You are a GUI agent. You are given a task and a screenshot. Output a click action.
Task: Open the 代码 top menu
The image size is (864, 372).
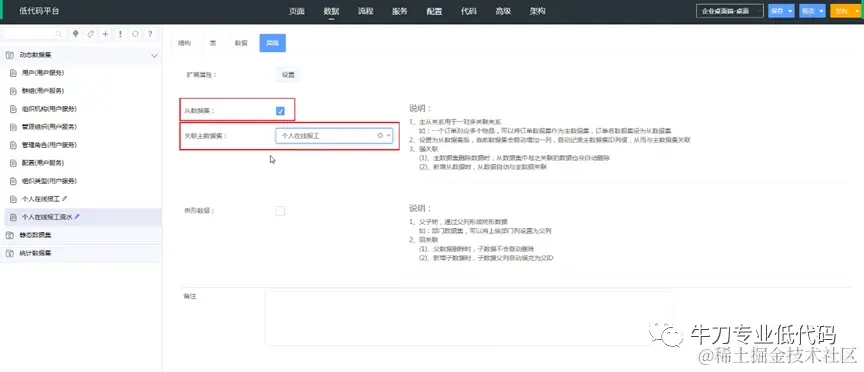pos(468,11)
